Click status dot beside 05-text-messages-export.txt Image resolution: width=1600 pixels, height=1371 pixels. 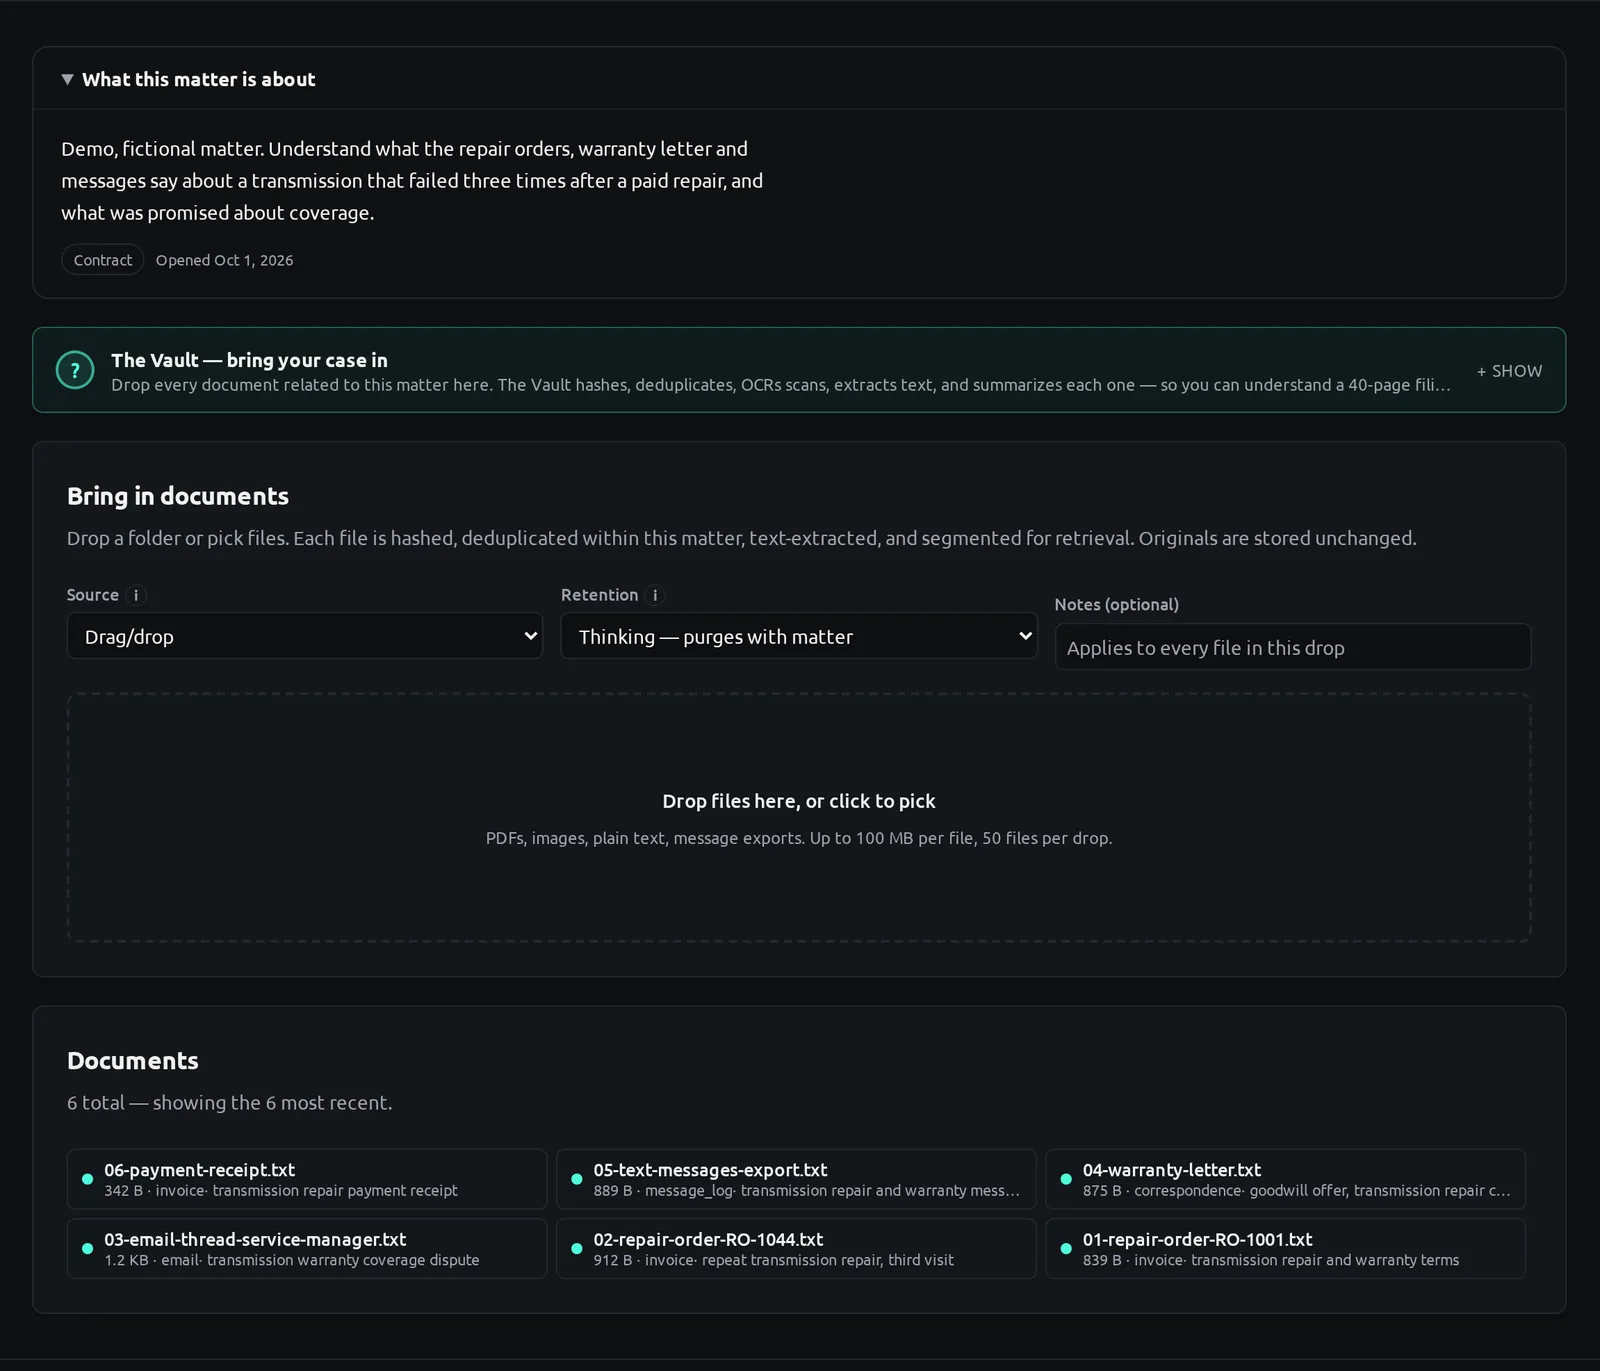577,1179
